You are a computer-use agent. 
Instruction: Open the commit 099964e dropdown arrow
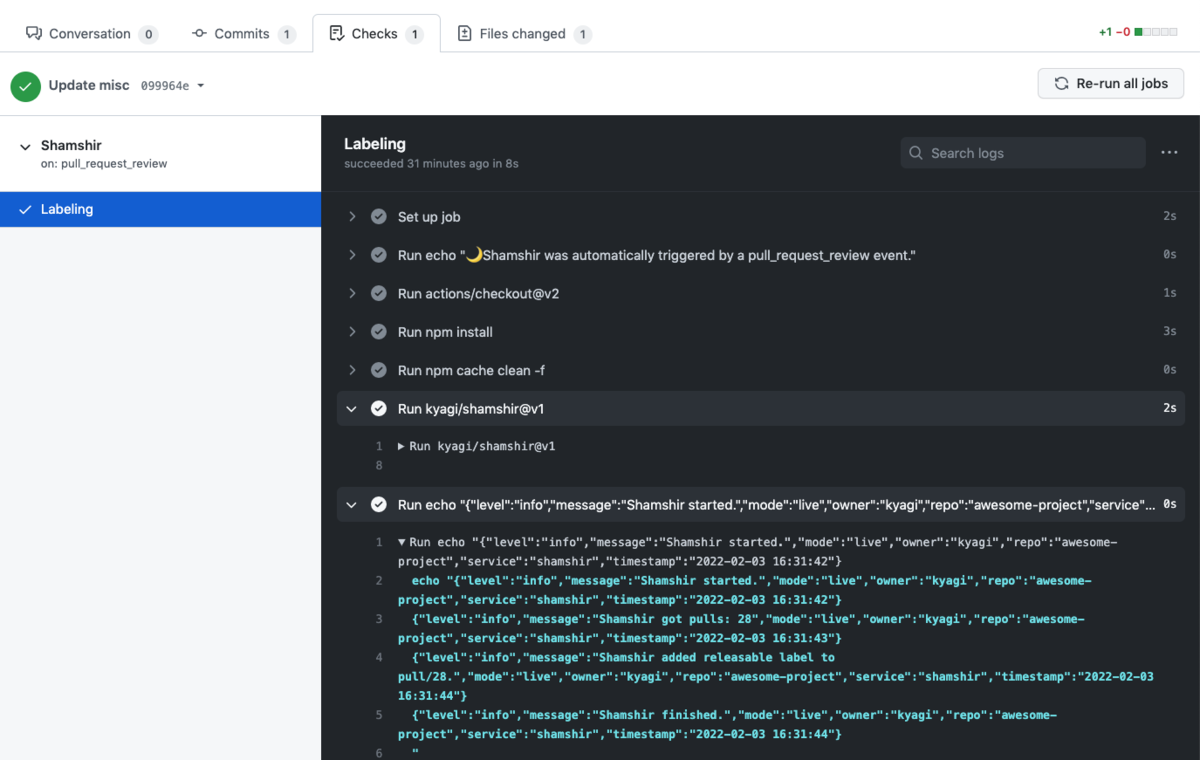(x=200, y=86)
